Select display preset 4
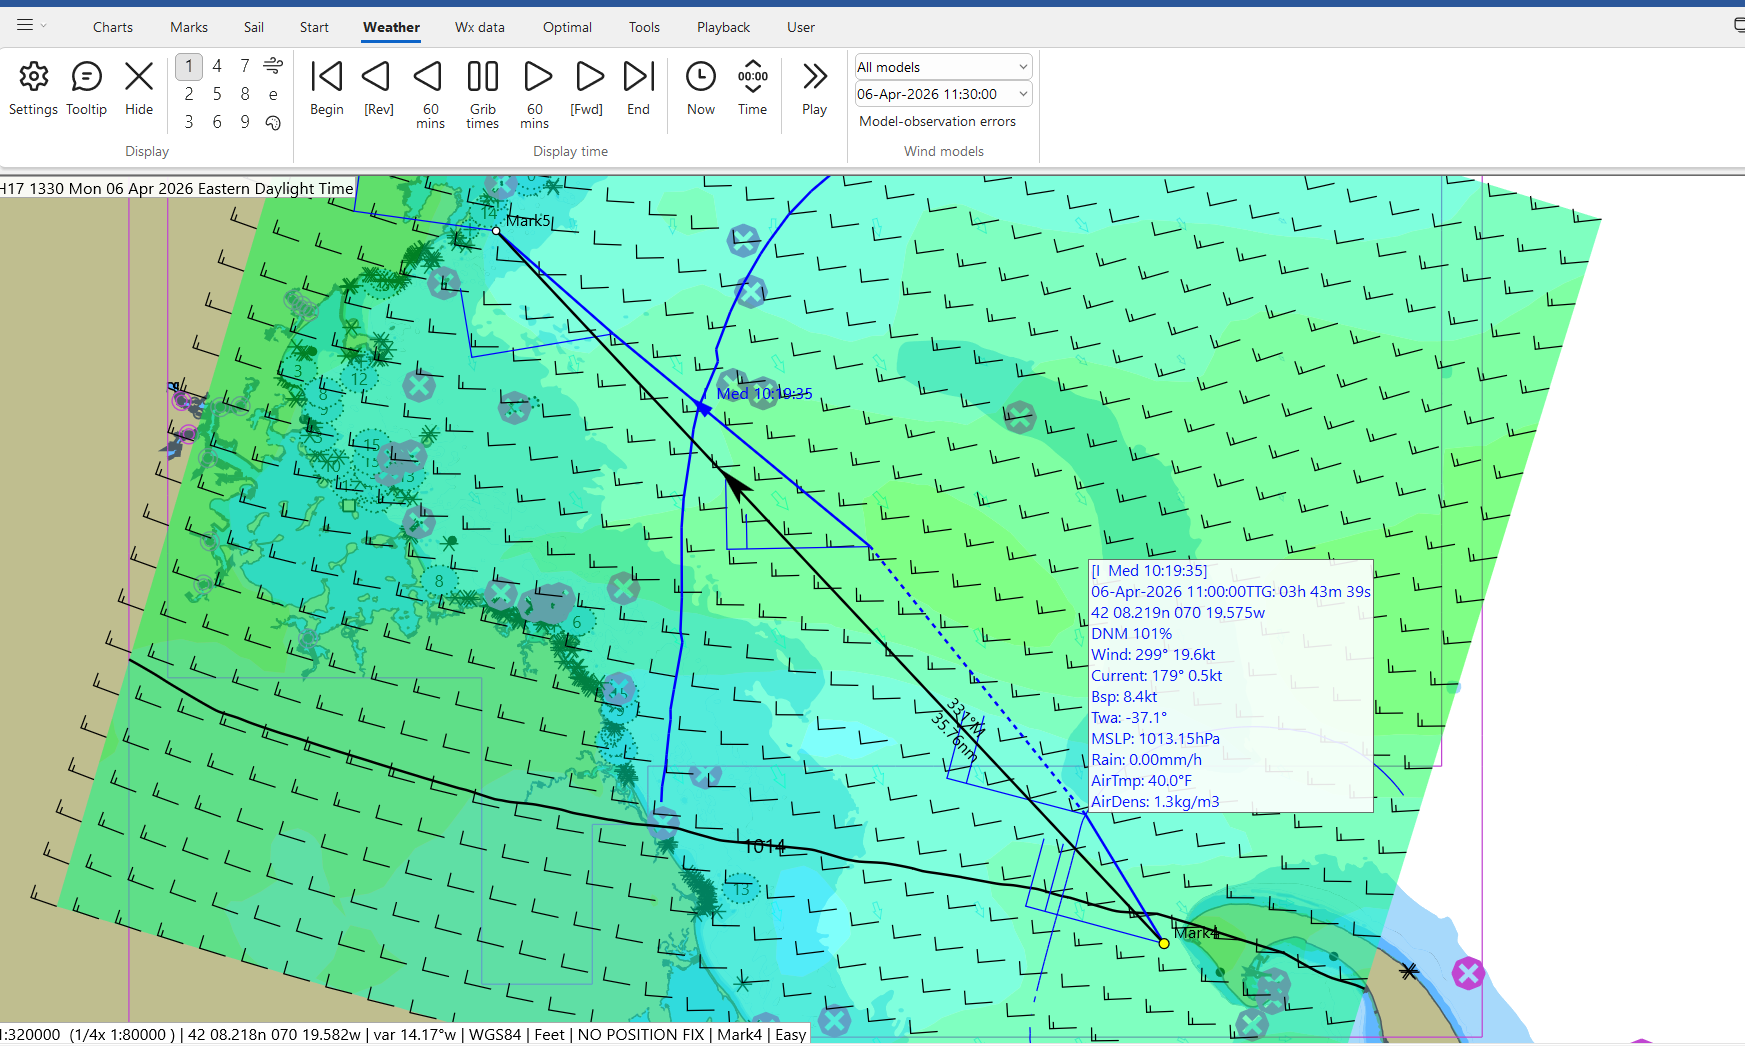 point(217,66)
